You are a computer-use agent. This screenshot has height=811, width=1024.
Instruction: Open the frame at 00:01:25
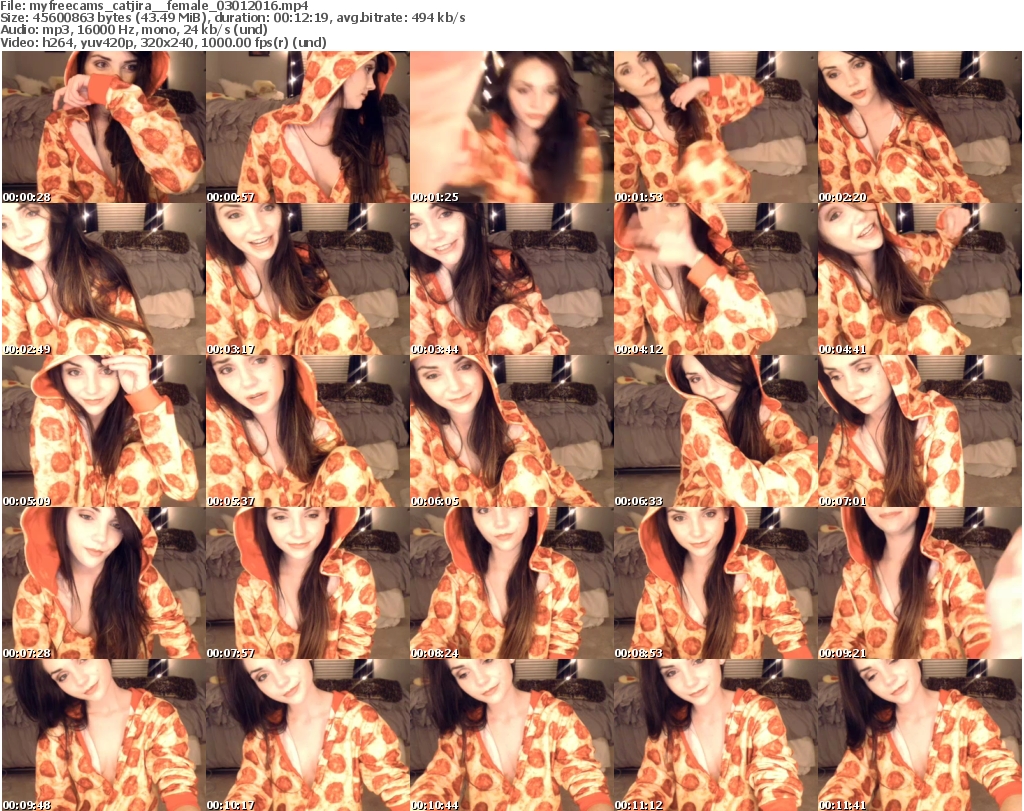(512, 127)
